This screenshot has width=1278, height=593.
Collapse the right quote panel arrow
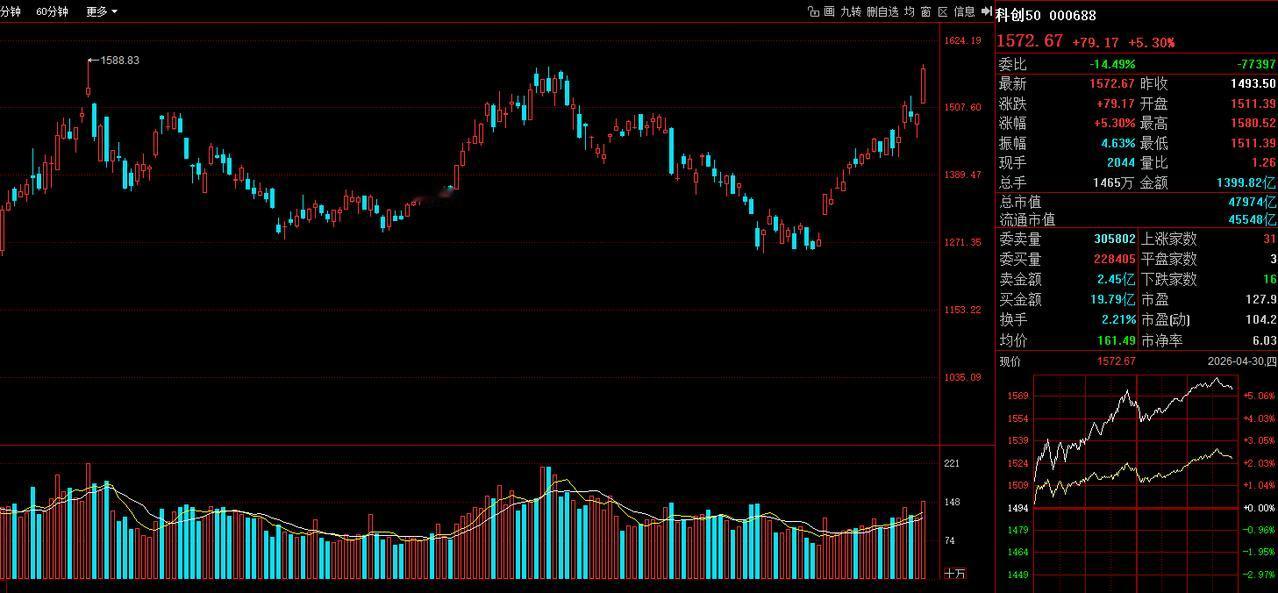(986, 12)
